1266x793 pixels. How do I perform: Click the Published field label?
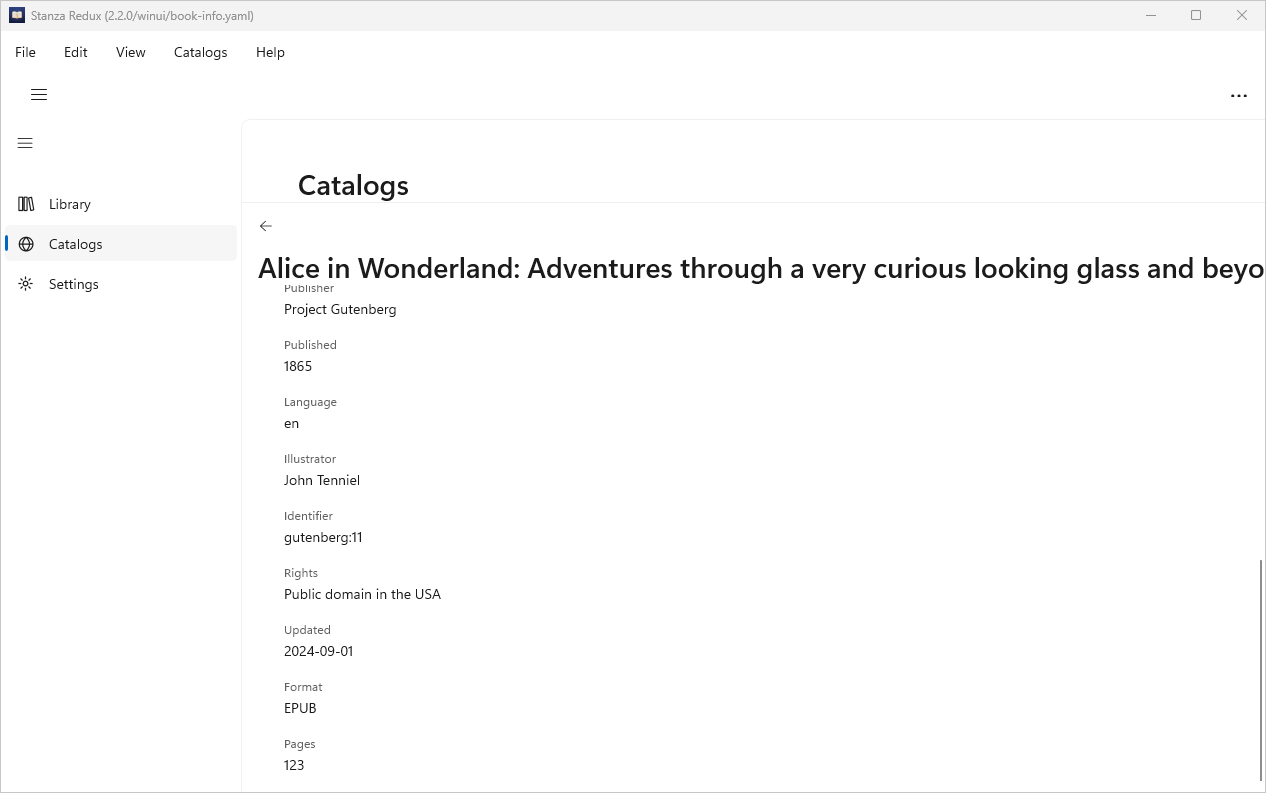310,345
